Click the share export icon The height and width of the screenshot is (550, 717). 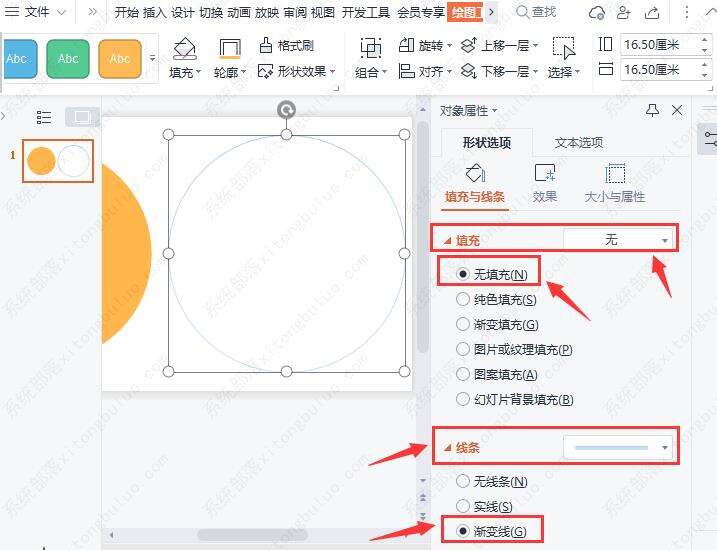(x=652, y=13)
